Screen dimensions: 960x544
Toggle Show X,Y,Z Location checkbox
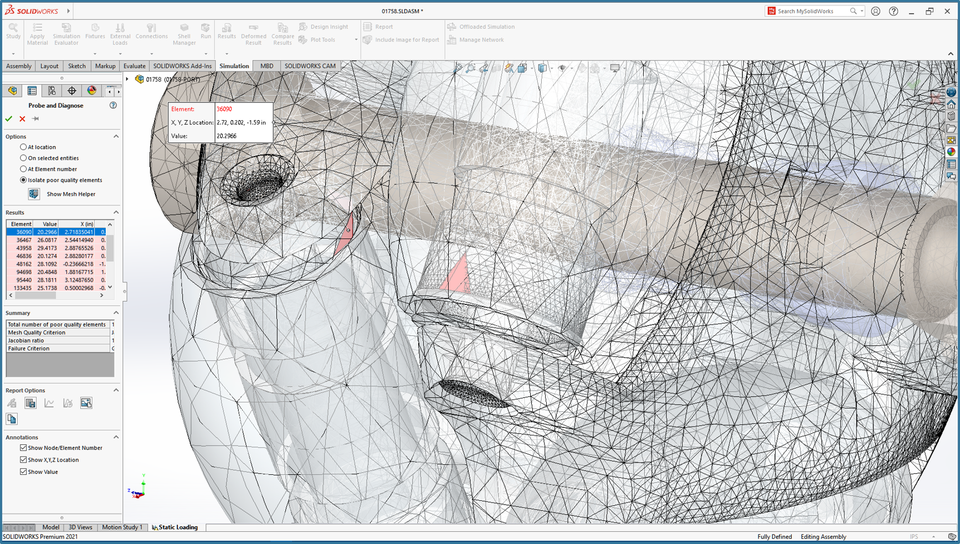23,460
